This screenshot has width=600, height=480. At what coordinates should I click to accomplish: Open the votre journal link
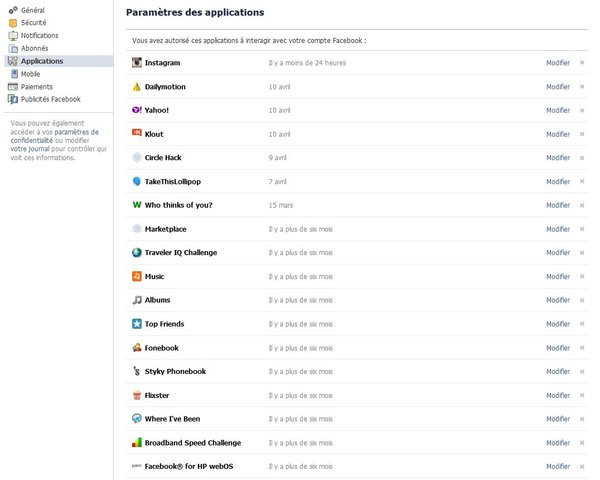point(30,149)
